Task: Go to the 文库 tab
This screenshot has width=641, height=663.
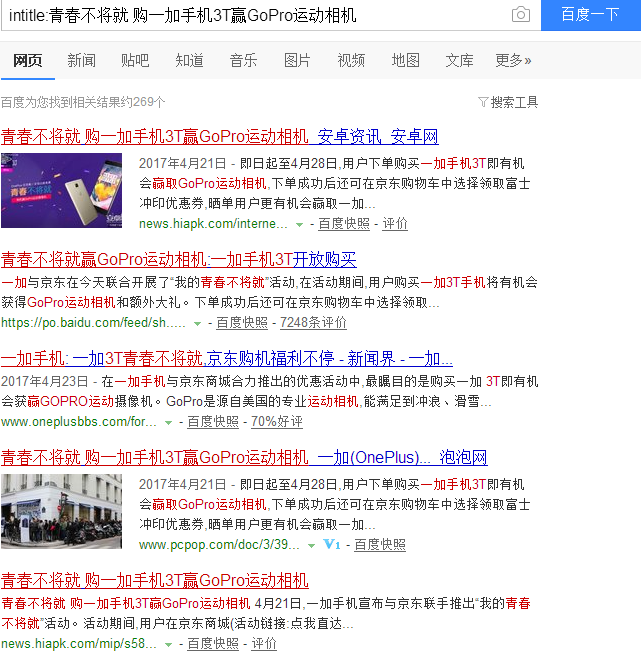Action: 459,60
